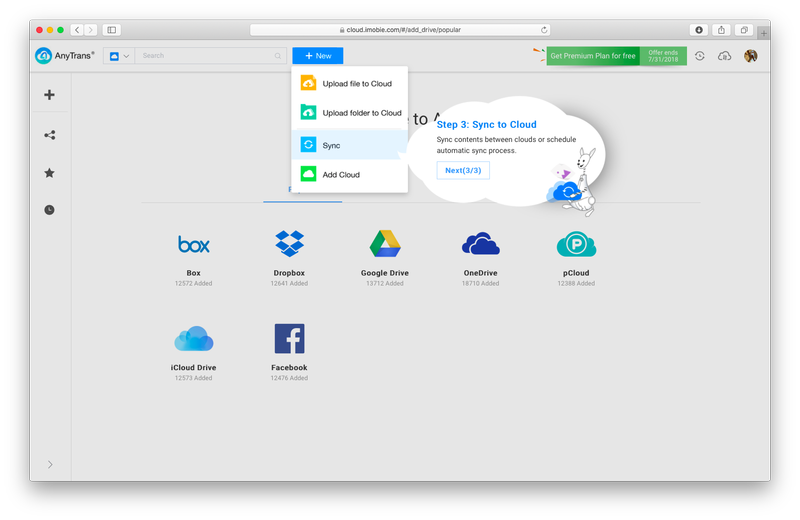
Task: Choose Sync from the New menu
Action: 349,145
